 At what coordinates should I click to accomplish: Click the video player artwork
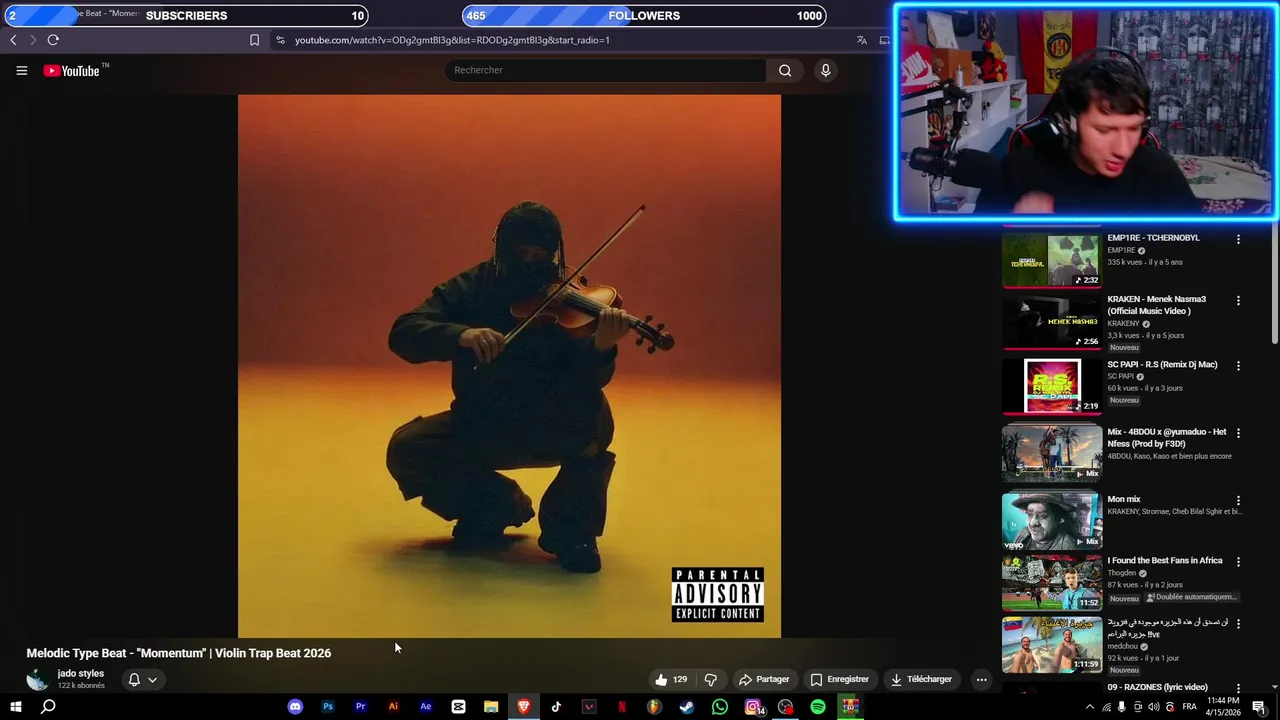(509, 366)
